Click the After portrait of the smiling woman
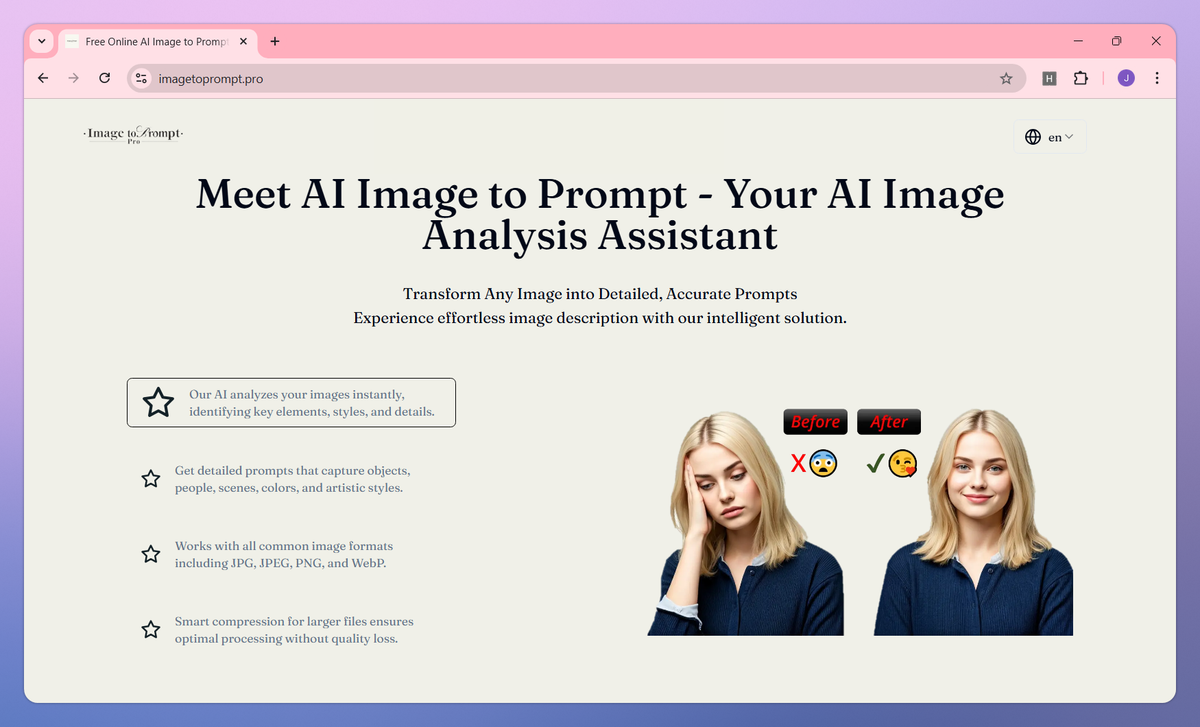The image size is (1200, 727). (x=972, y=520)
